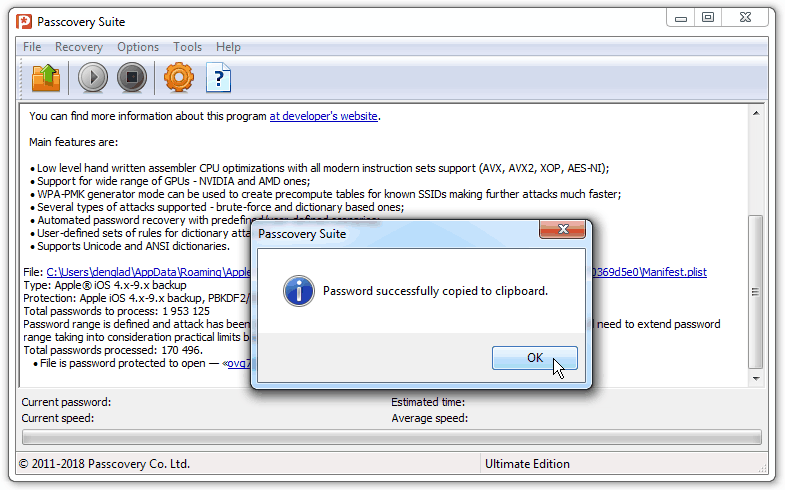Close the clipboard message dialog
Screen dimensions: 785x490
coord(563,229)
